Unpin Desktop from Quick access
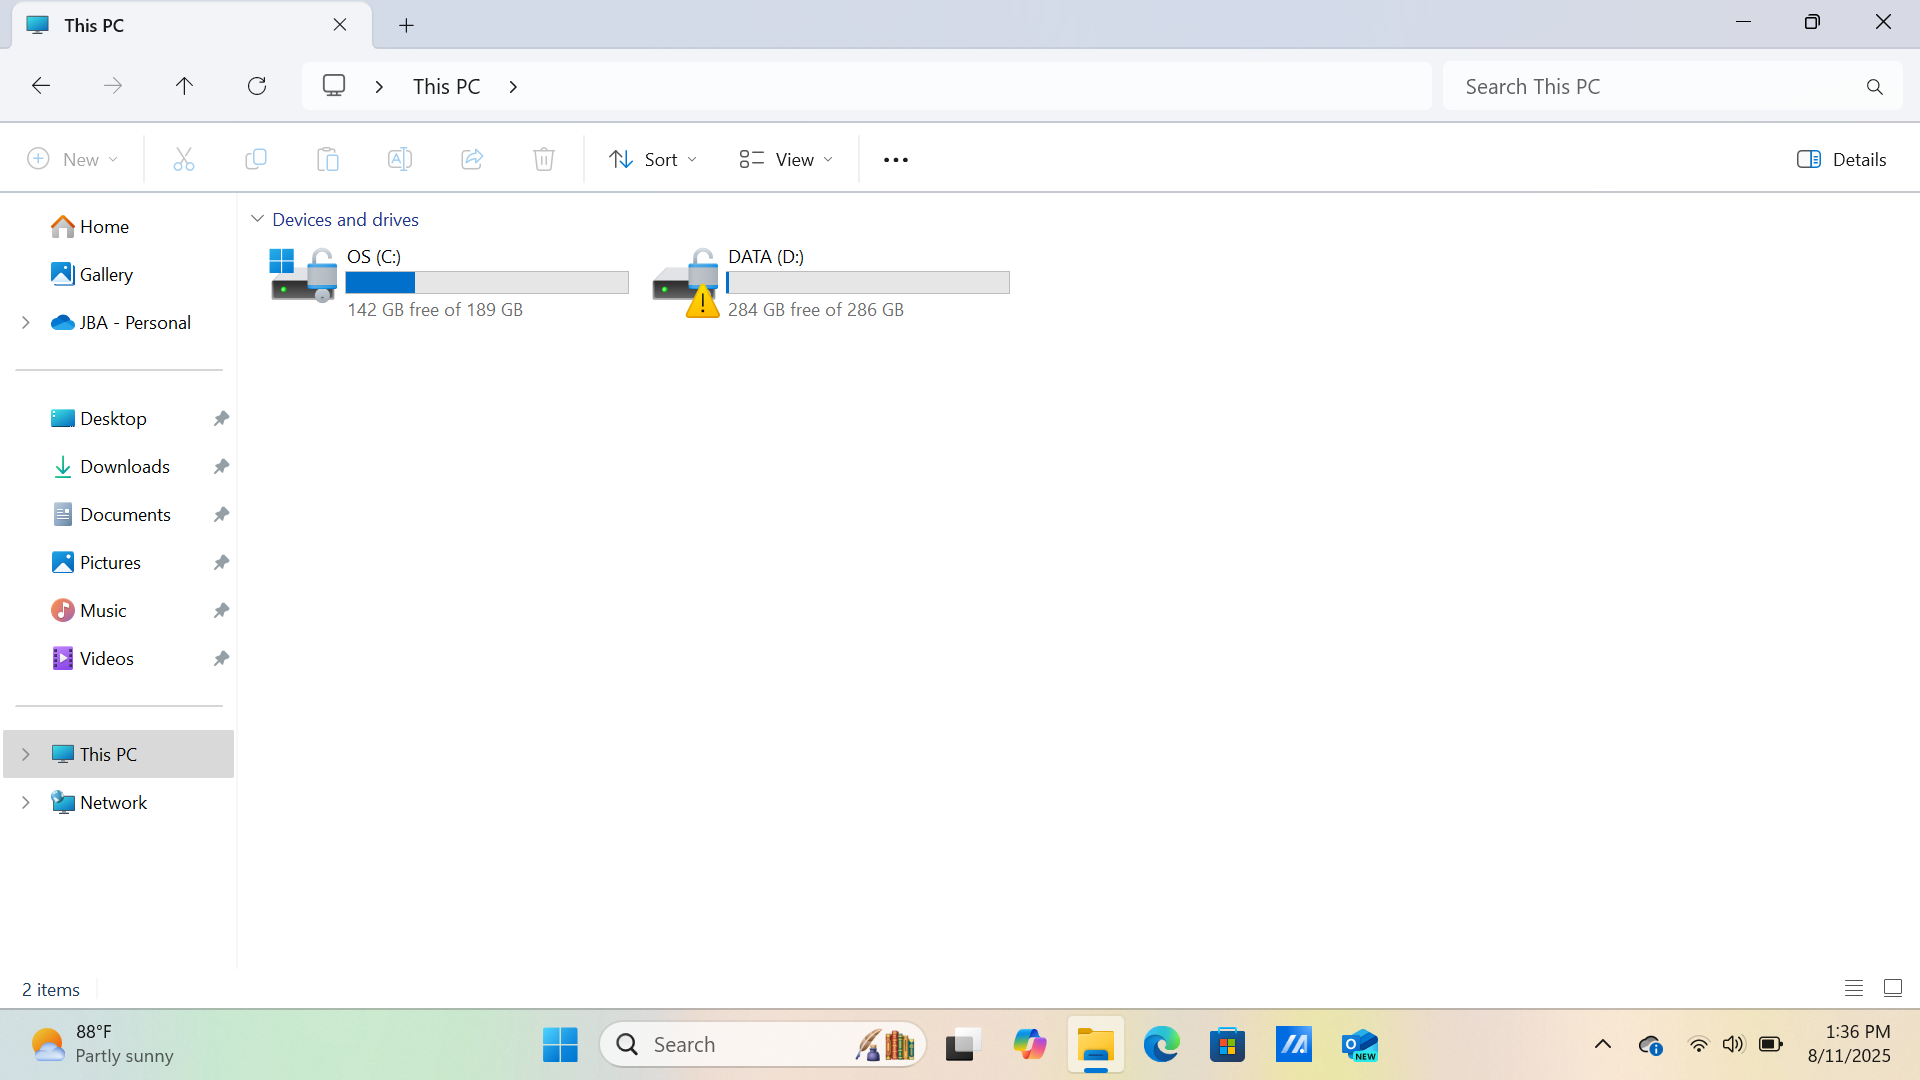The width and height of the screenshot is (1920, 1080). coord(221,419)
